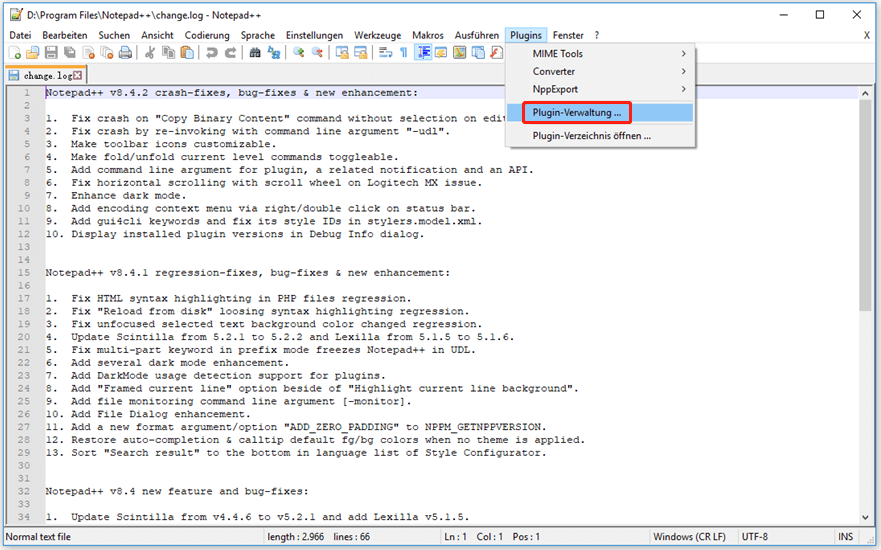Click the Cut scissors icon
The width and height of the screenshot is (881, 550).
pos(149,53)
